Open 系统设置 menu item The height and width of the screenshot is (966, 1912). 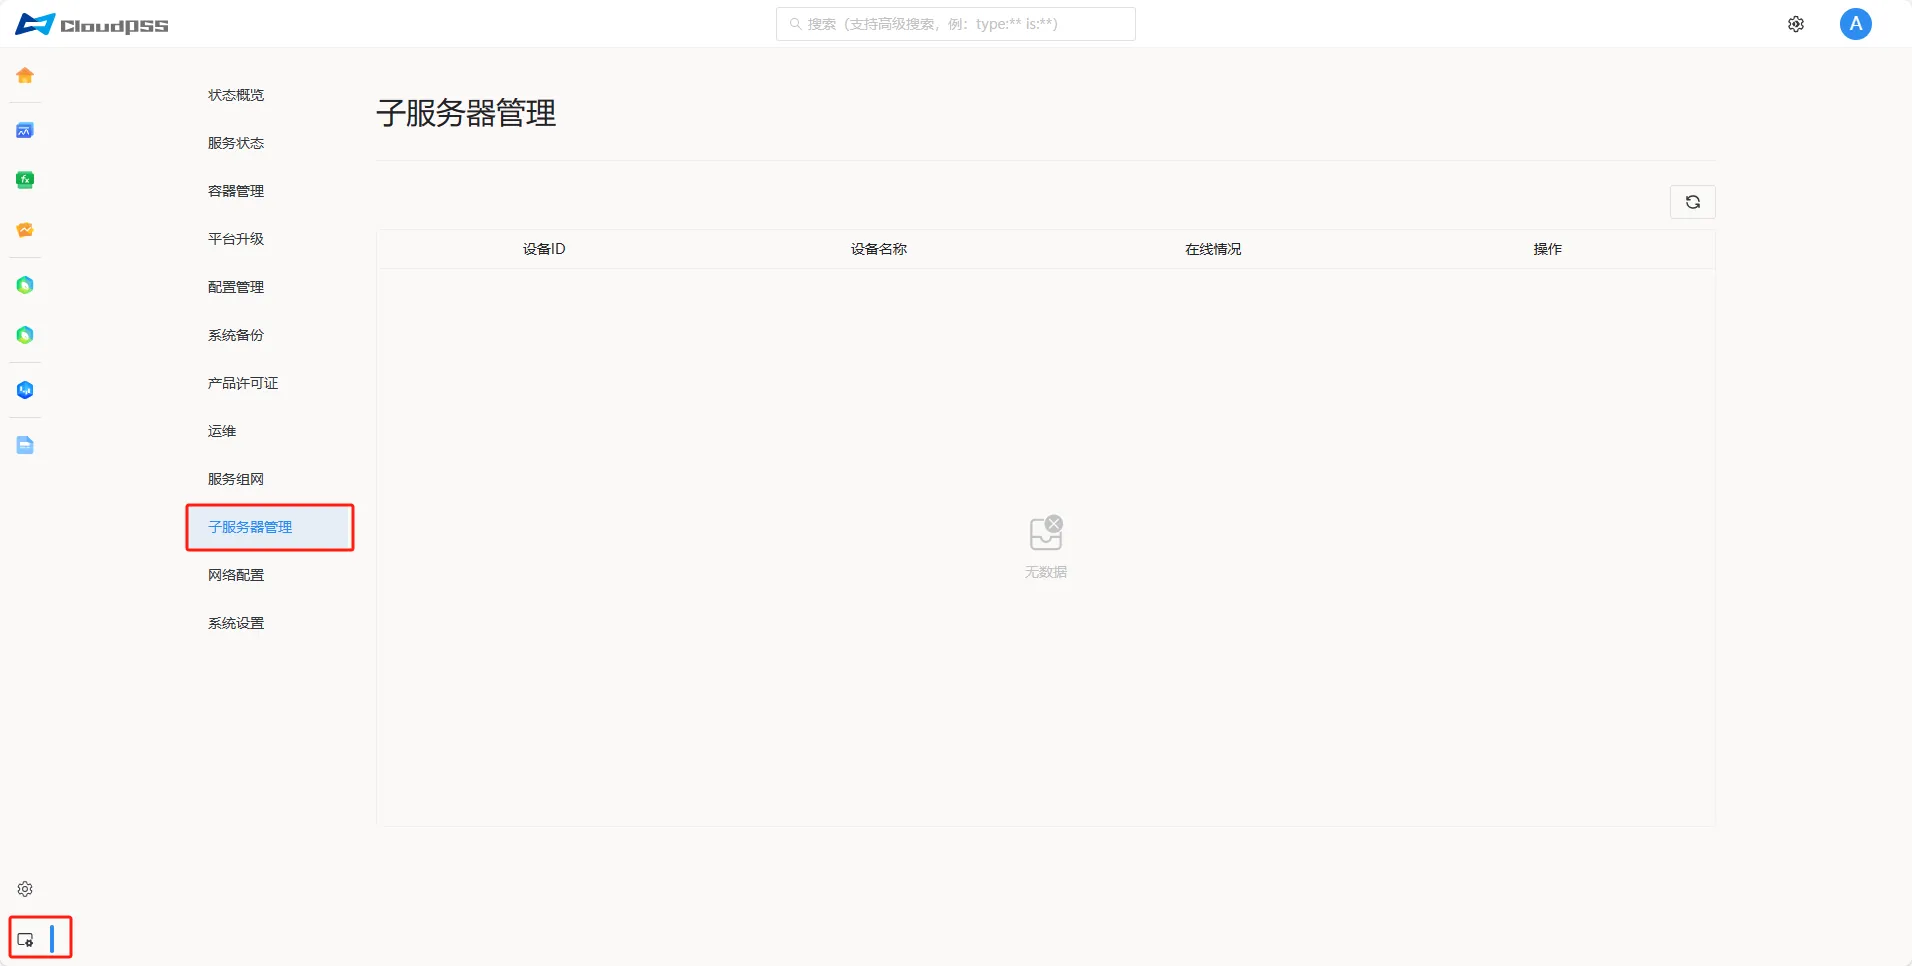tap(236, 623)
